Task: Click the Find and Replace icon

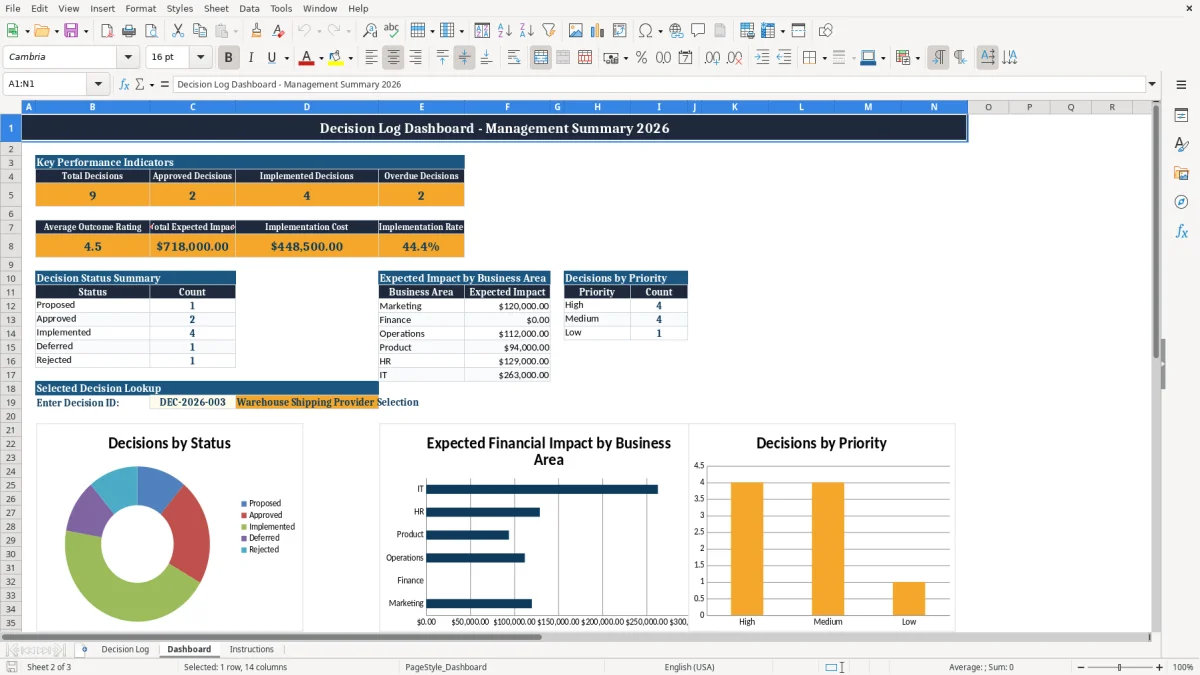Action: 370,31
